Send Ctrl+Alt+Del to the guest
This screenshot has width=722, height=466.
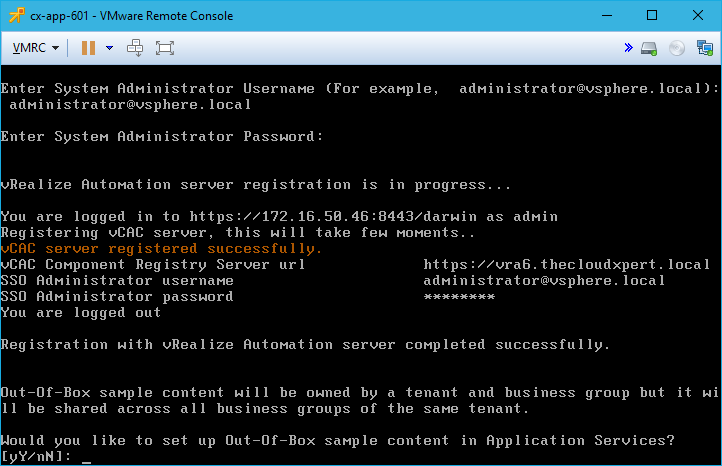tap(136, 48)
